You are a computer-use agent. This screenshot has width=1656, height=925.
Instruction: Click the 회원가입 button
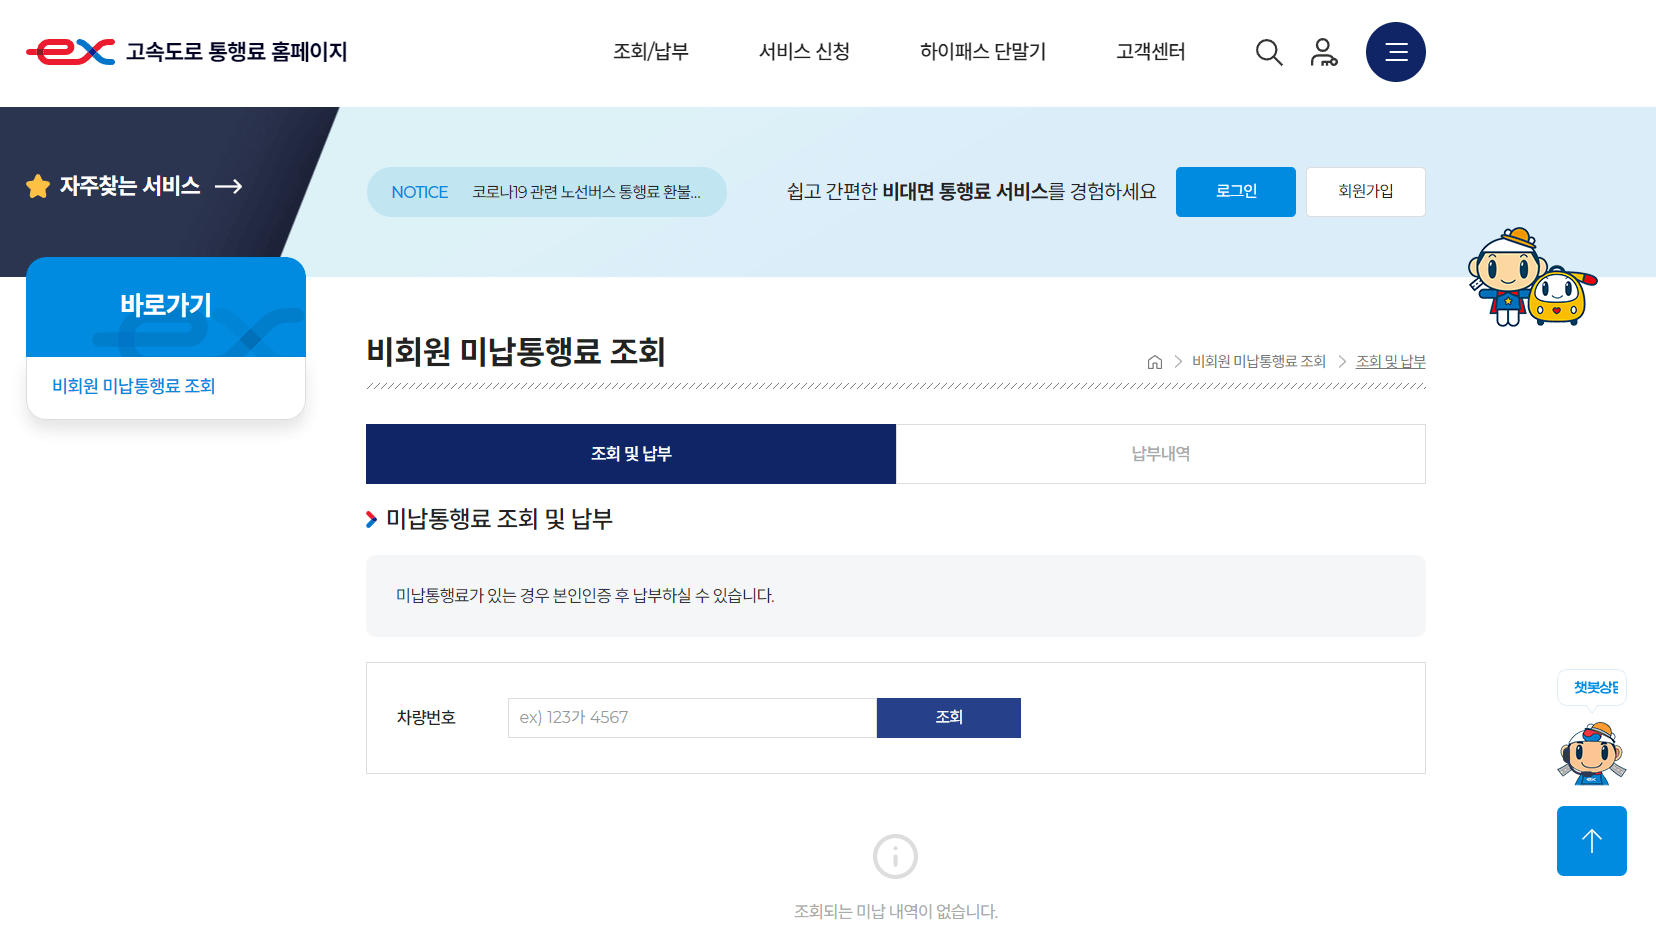click(x=1365, y=191)
